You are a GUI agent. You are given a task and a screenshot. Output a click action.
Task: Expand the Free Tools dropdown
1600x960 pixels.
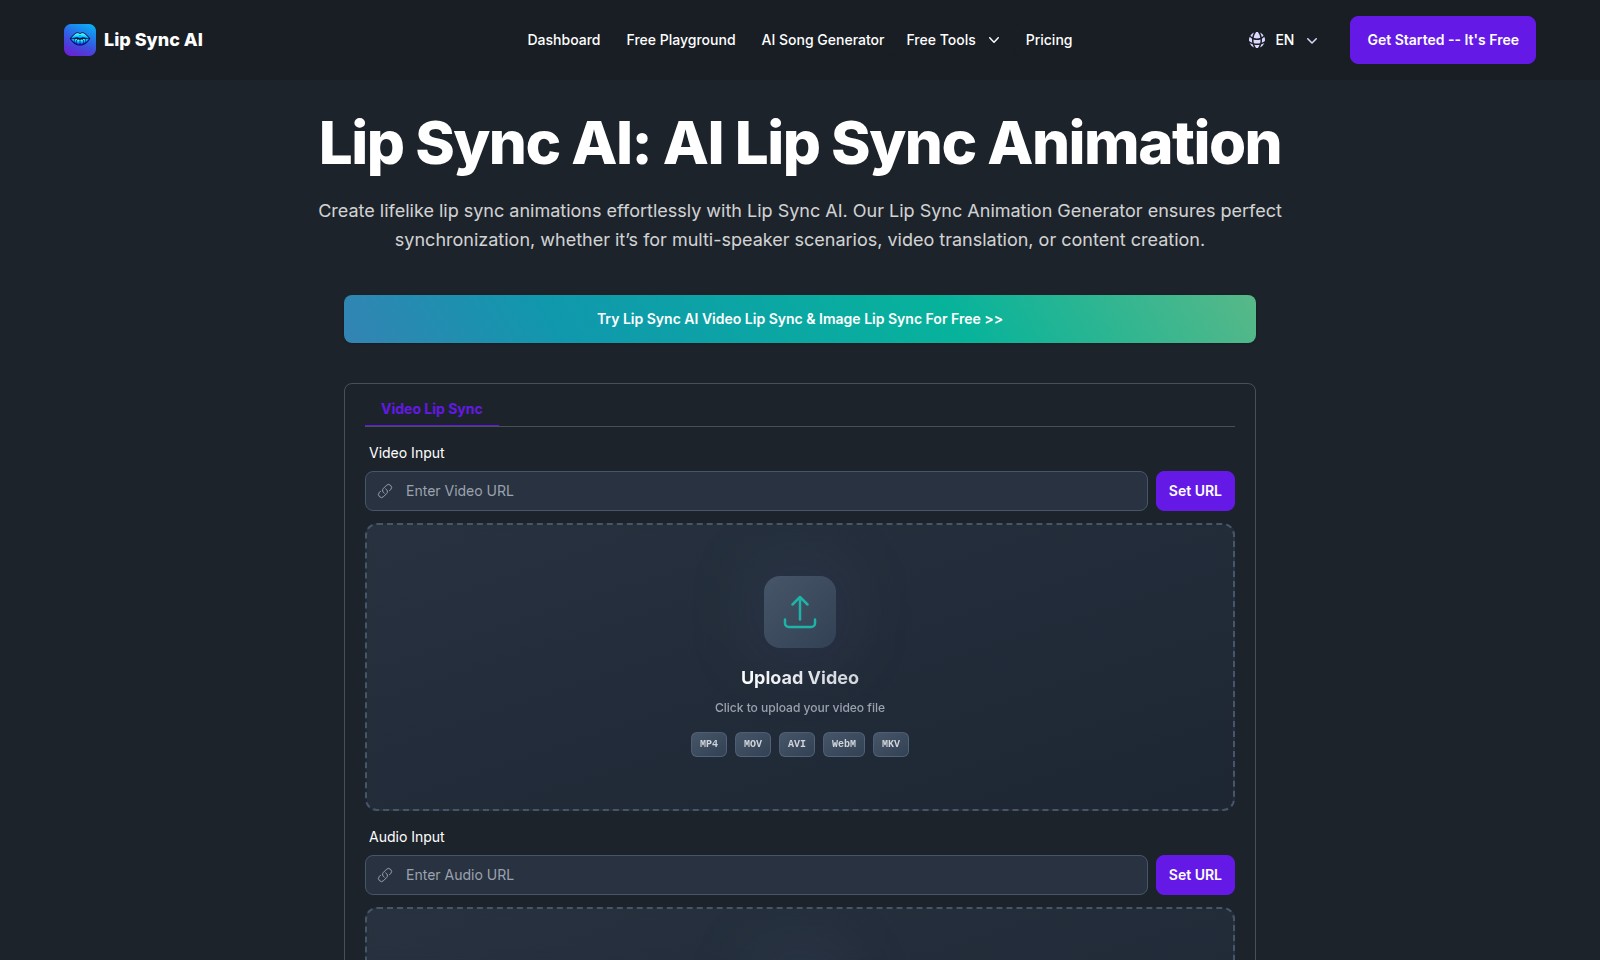pos(953,40)
